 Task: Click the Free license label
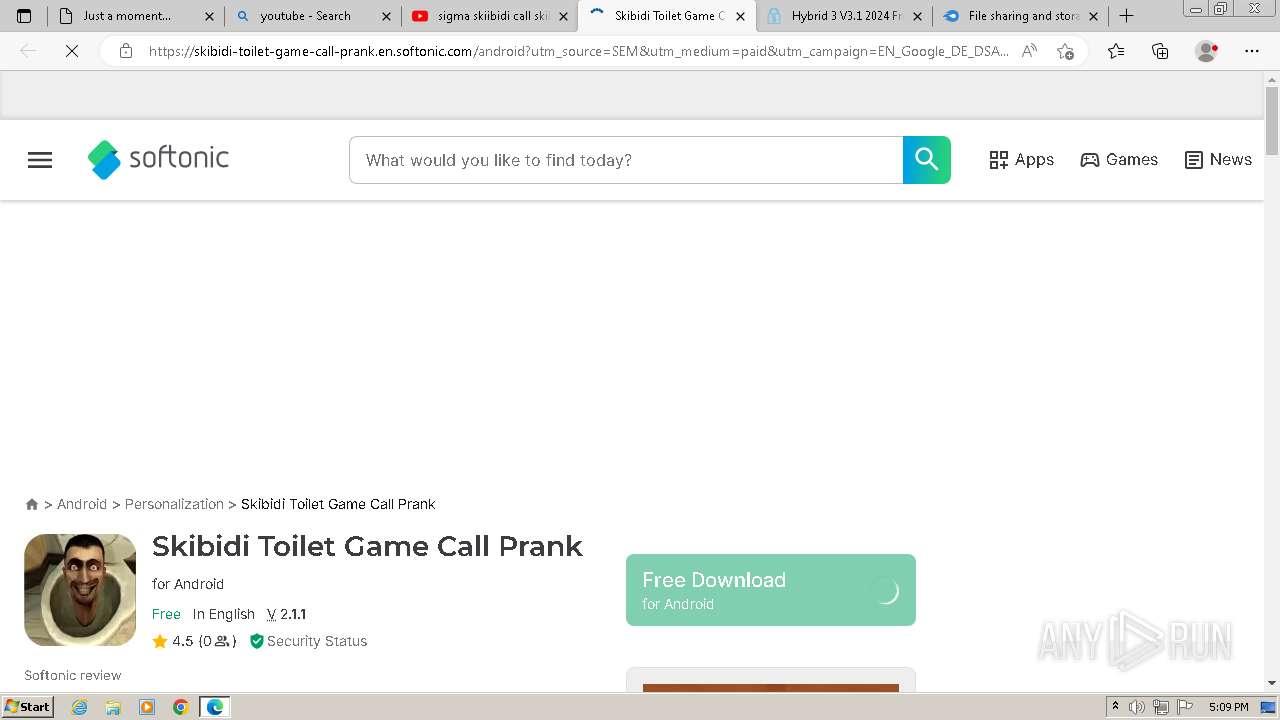point(166,614)
